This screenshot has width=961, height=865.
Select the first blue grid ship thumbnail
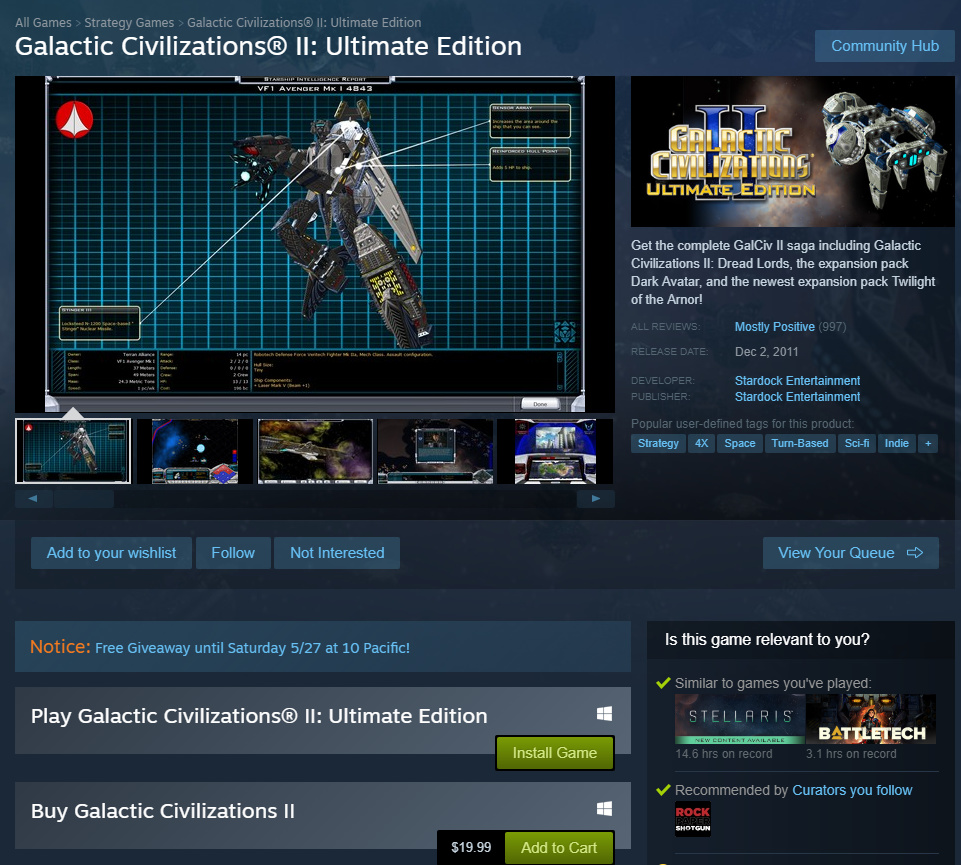[73, 451]
